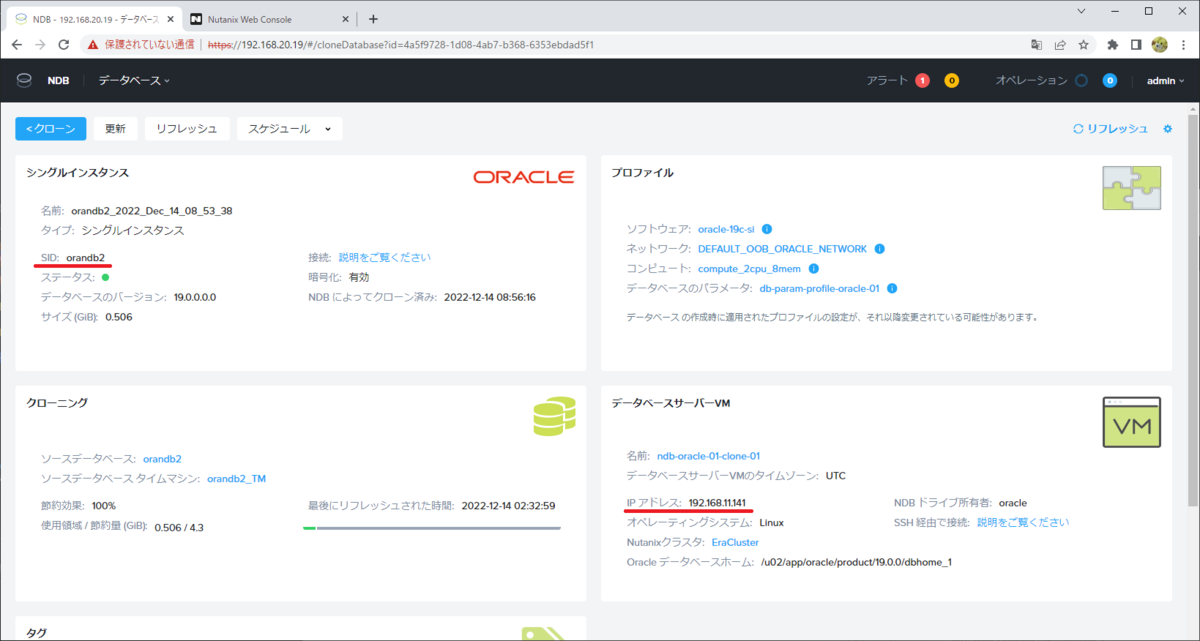Open compute_2cpu_8mem profile link
This screenshot has height=641, width=1200.
(x=749, y=269)
